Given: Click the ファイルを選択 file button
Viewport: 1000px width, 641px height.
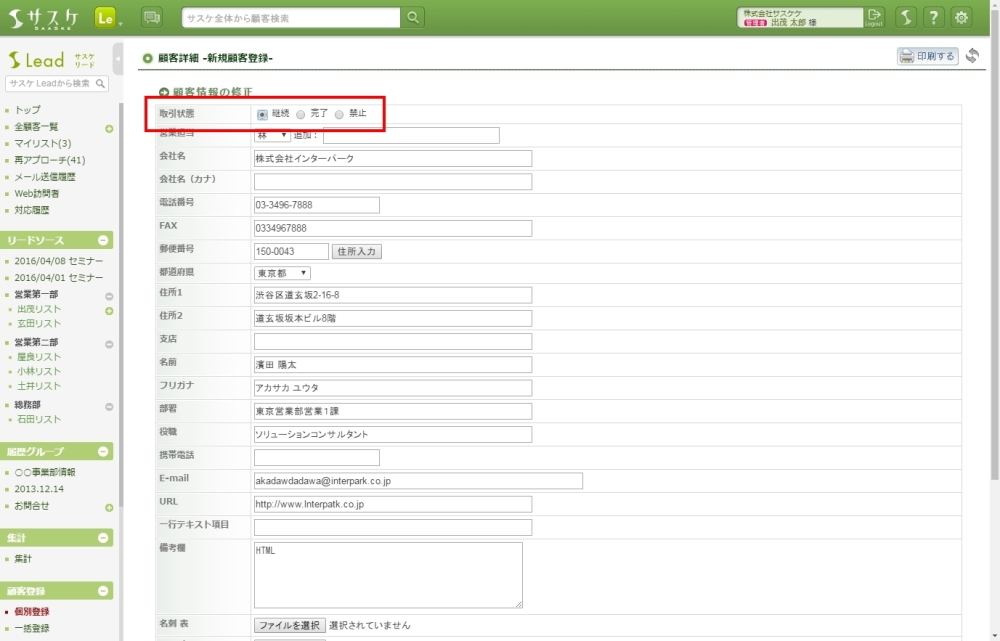Looking at the screenshot, I should (288, 625).
